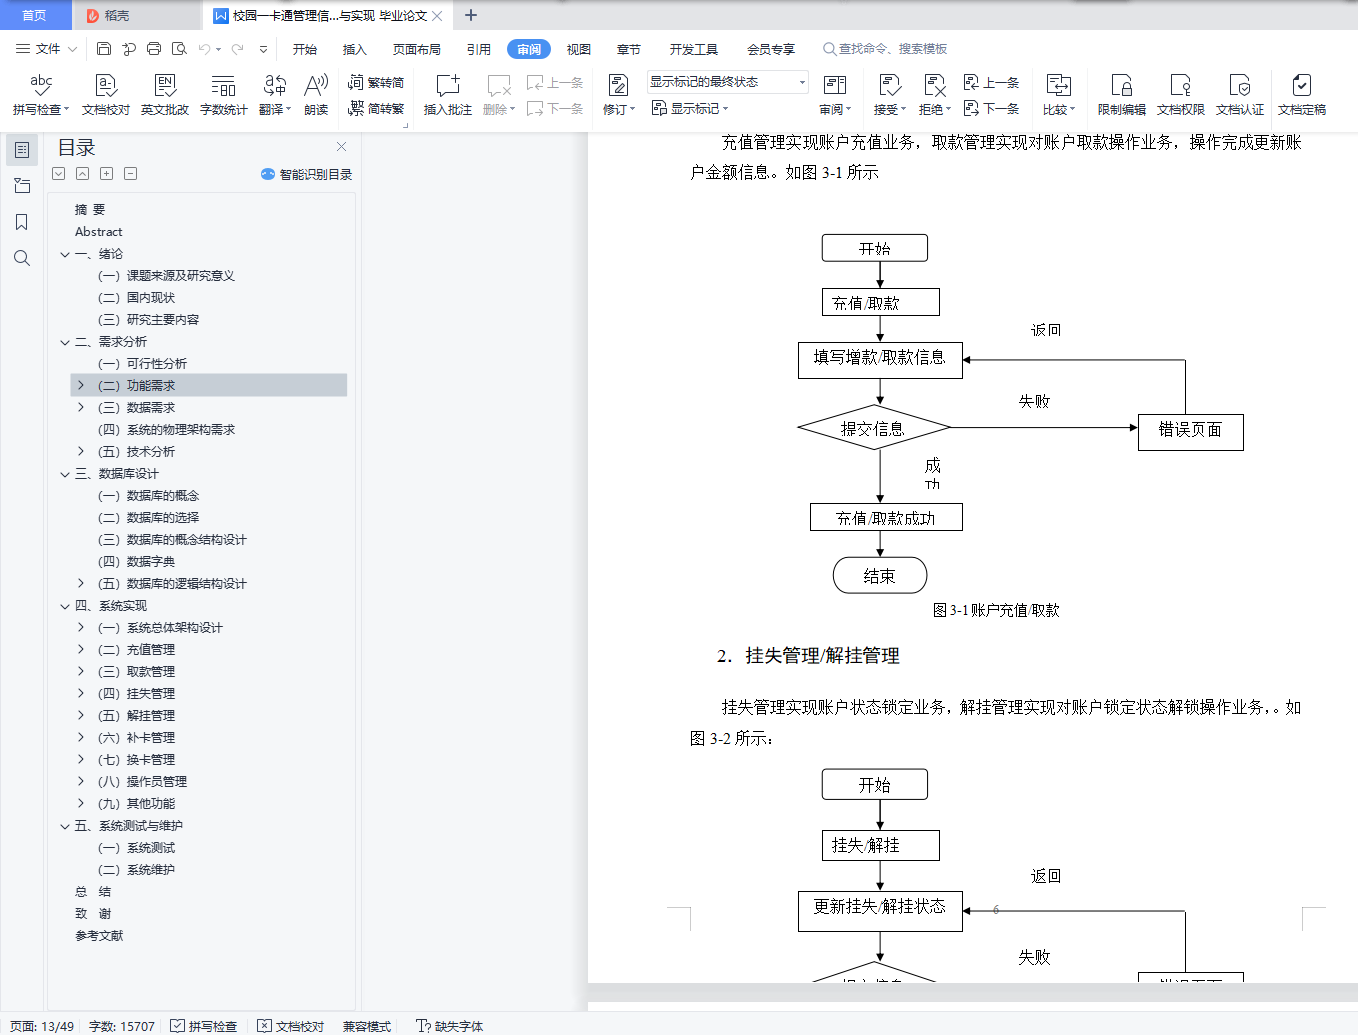This screenshot has width=1358, height=1035.
Task: Jump to Abstract in the outline
Action: pyautogui.click(x=99, y=232)
